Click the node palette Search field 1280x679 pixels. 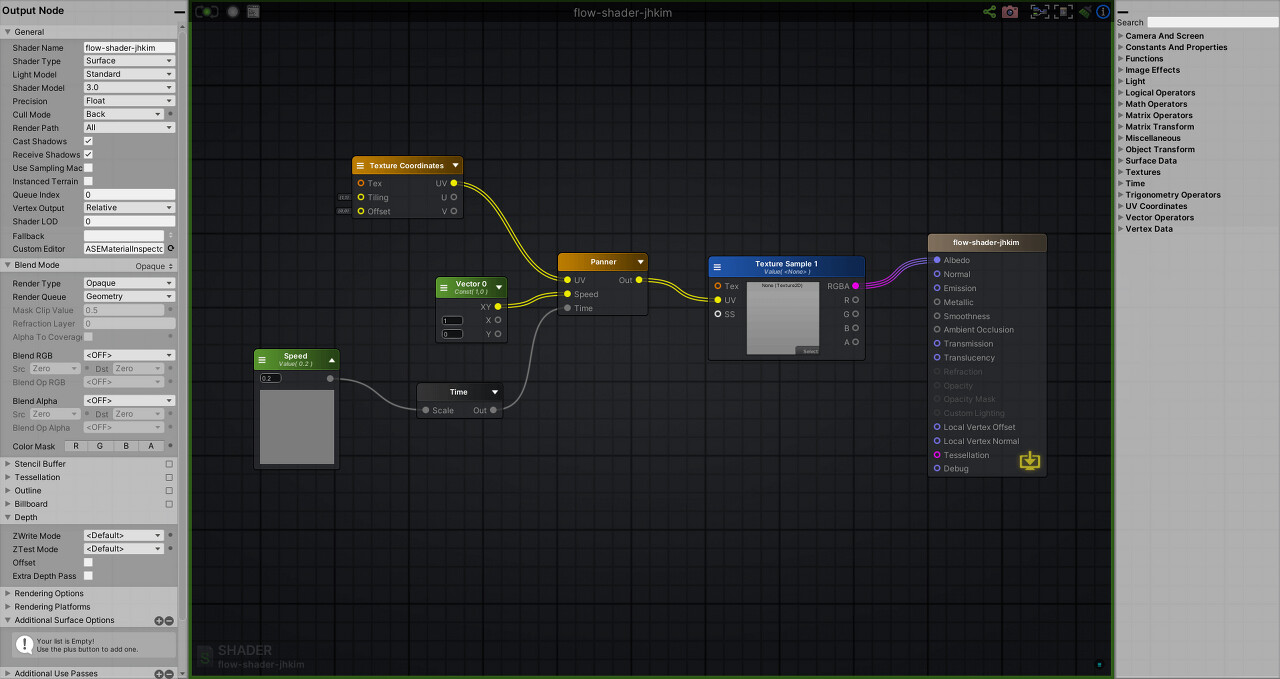[1210, 21]
